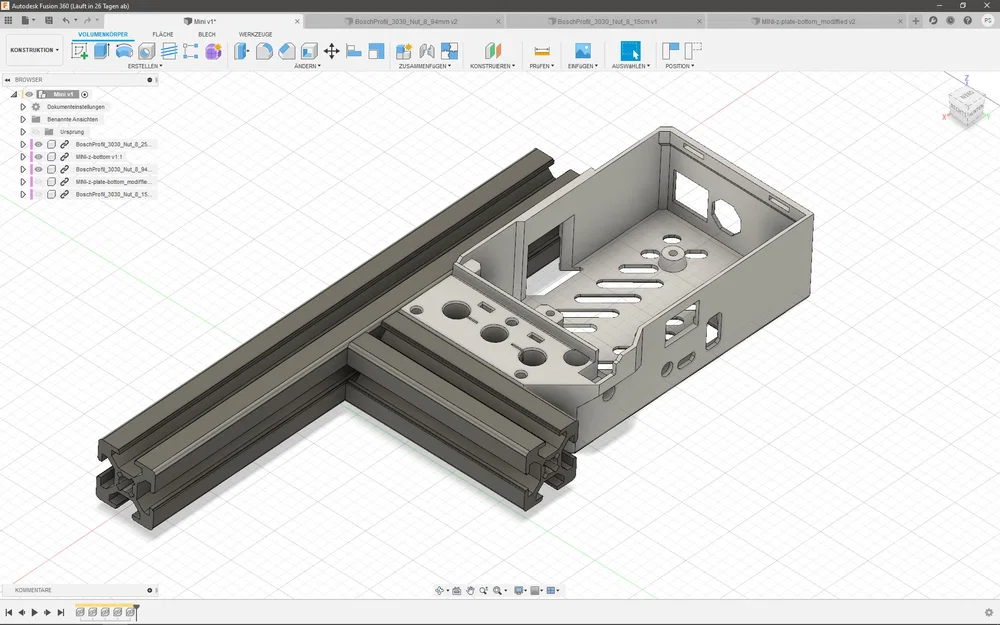
Task: Open a new design tab with plus button
Action: point(916,21)
